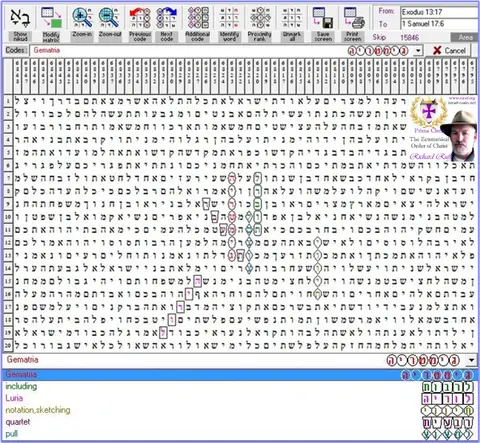Viewport: 480px width, 443px height.
Task: Click row number 7 header
Action: (x=8, y=178)
